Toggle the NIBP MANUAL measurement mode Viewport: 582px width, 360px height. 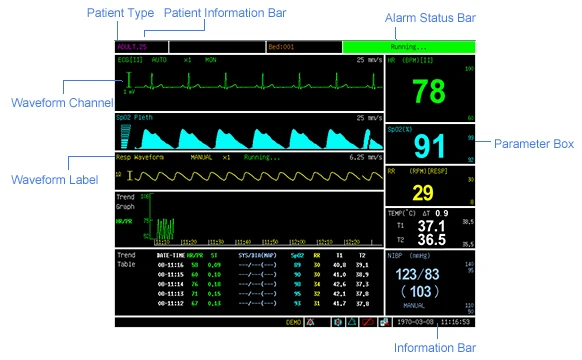[414, 306]
